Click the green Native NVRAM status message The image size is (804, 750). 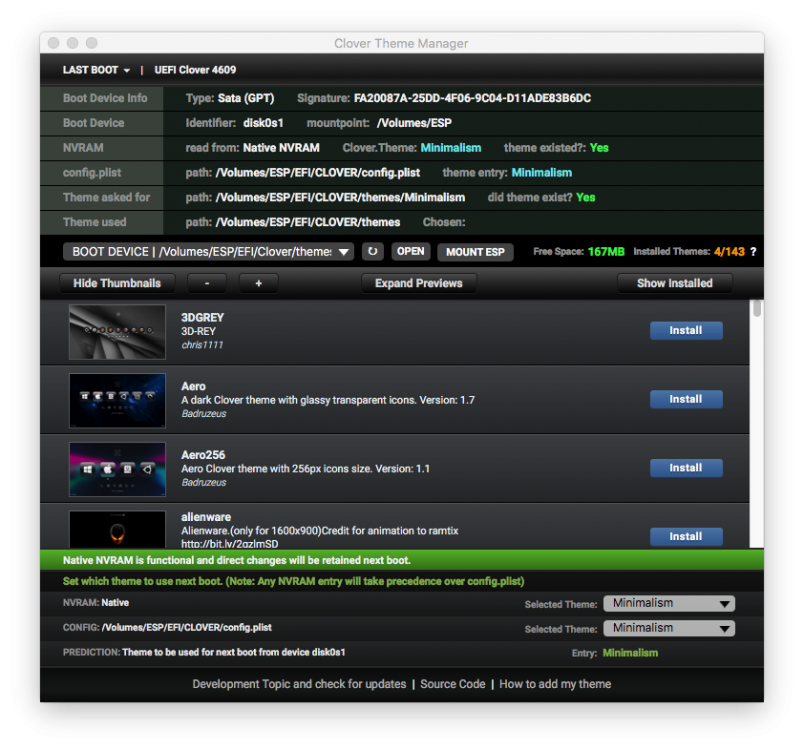[236, 560]
